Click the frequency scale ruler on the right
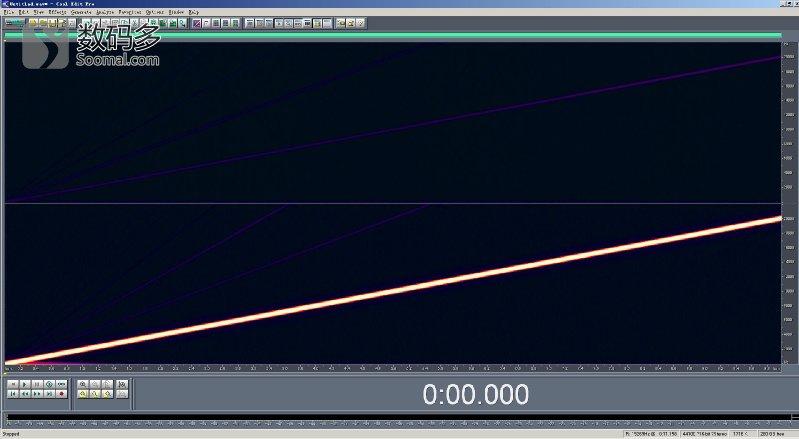Screen dimensions: 799x439 [789, 203]
